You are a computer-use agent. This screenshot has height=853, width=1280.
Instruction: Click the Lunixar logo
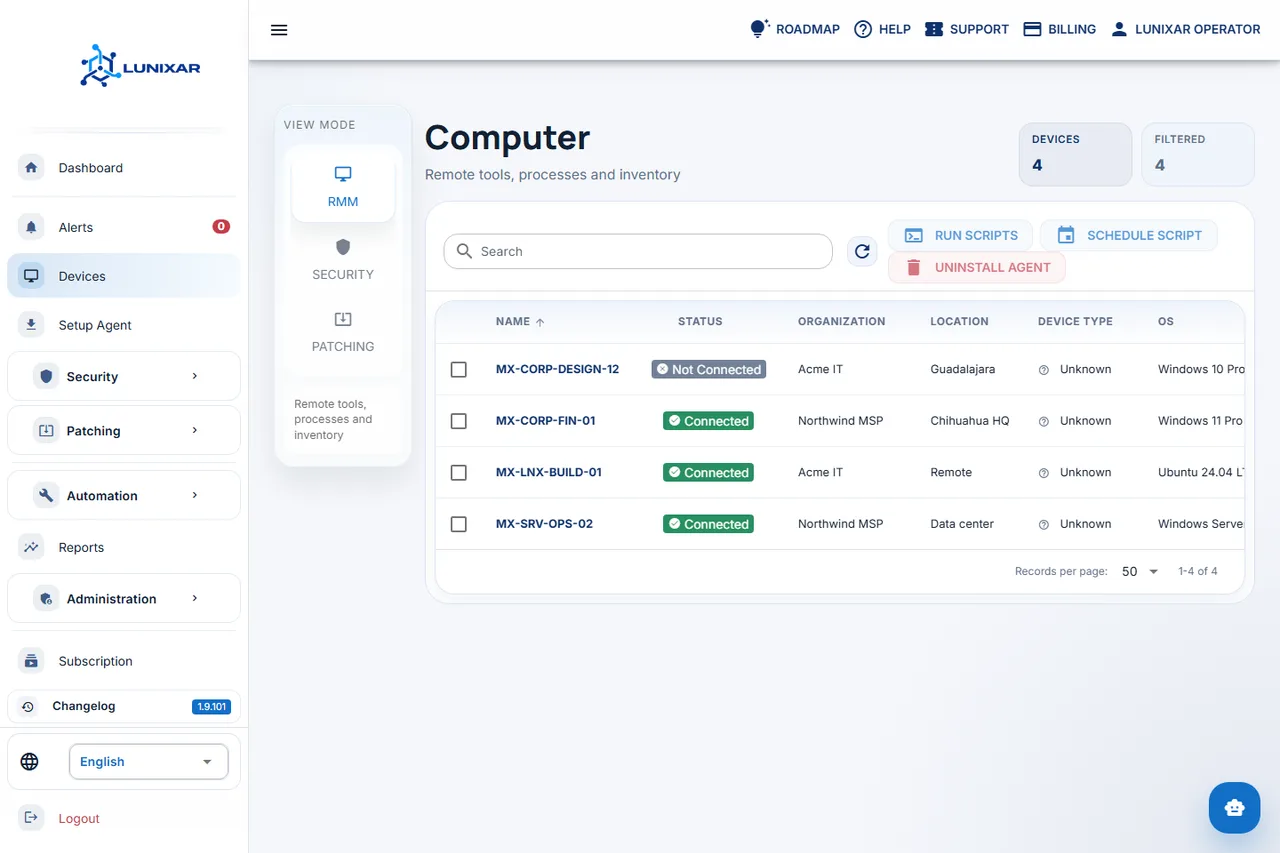click(x=140, y=65)
